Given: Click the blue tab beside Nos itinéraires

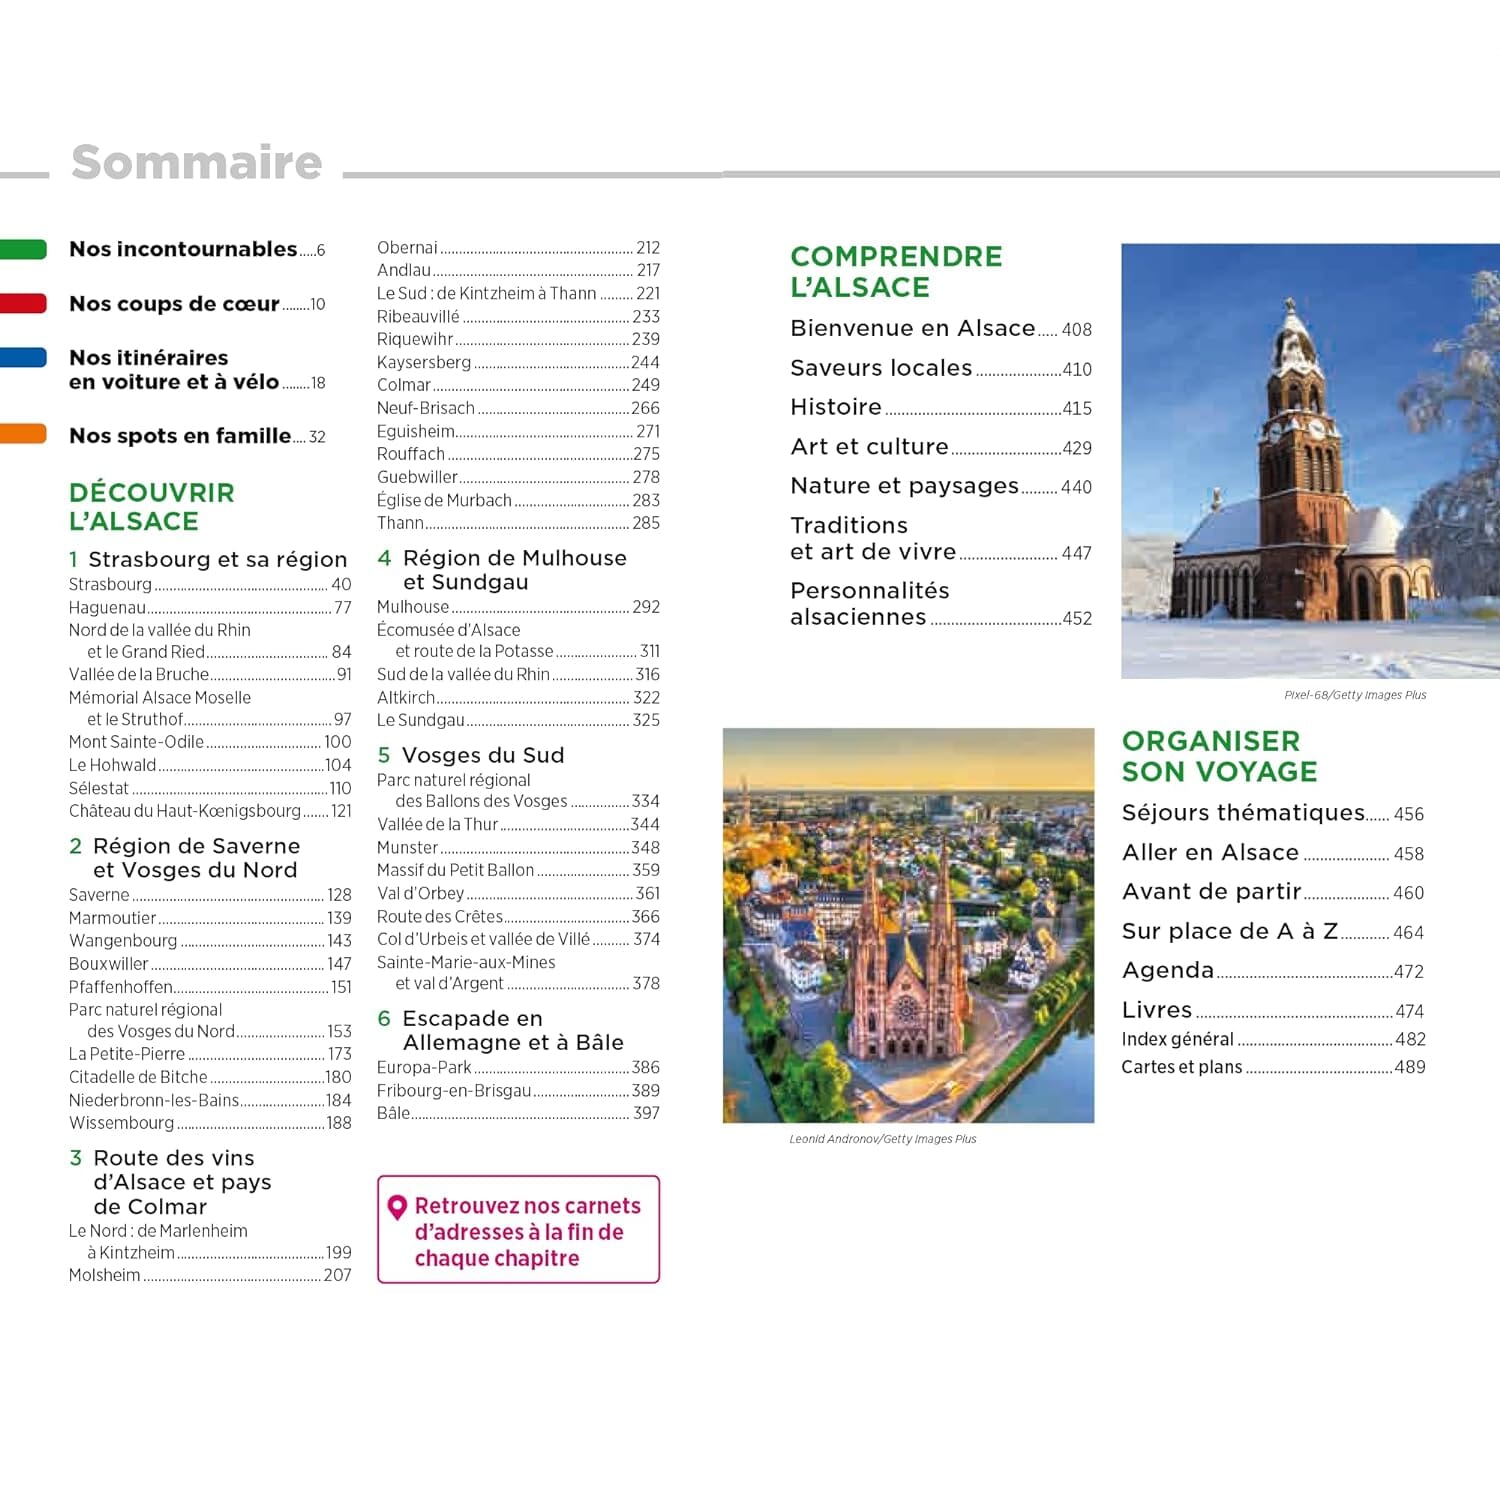Looking at the screenshot, I should 24,358.
